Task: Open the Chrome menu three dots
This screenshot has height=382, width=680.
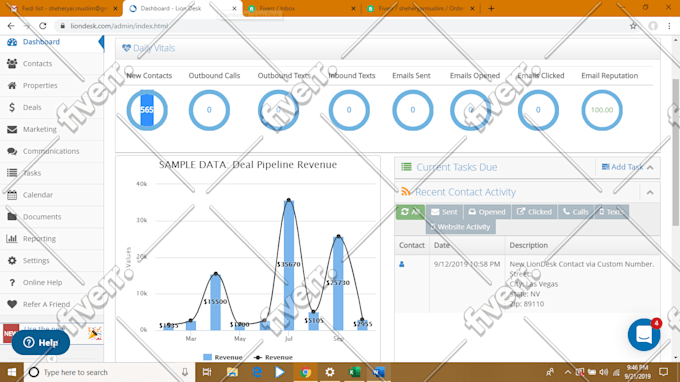Action: point(670,26)
